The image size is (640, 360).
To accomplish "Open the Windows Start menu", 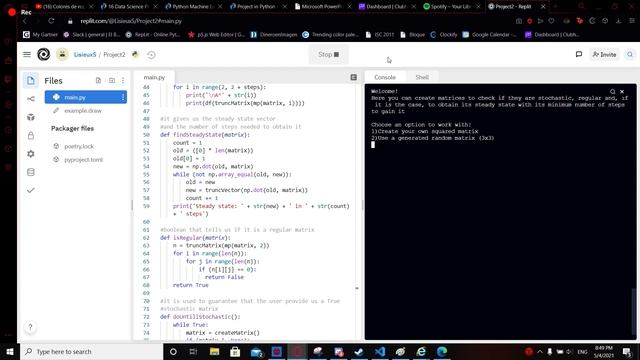I will coord(10,351).
